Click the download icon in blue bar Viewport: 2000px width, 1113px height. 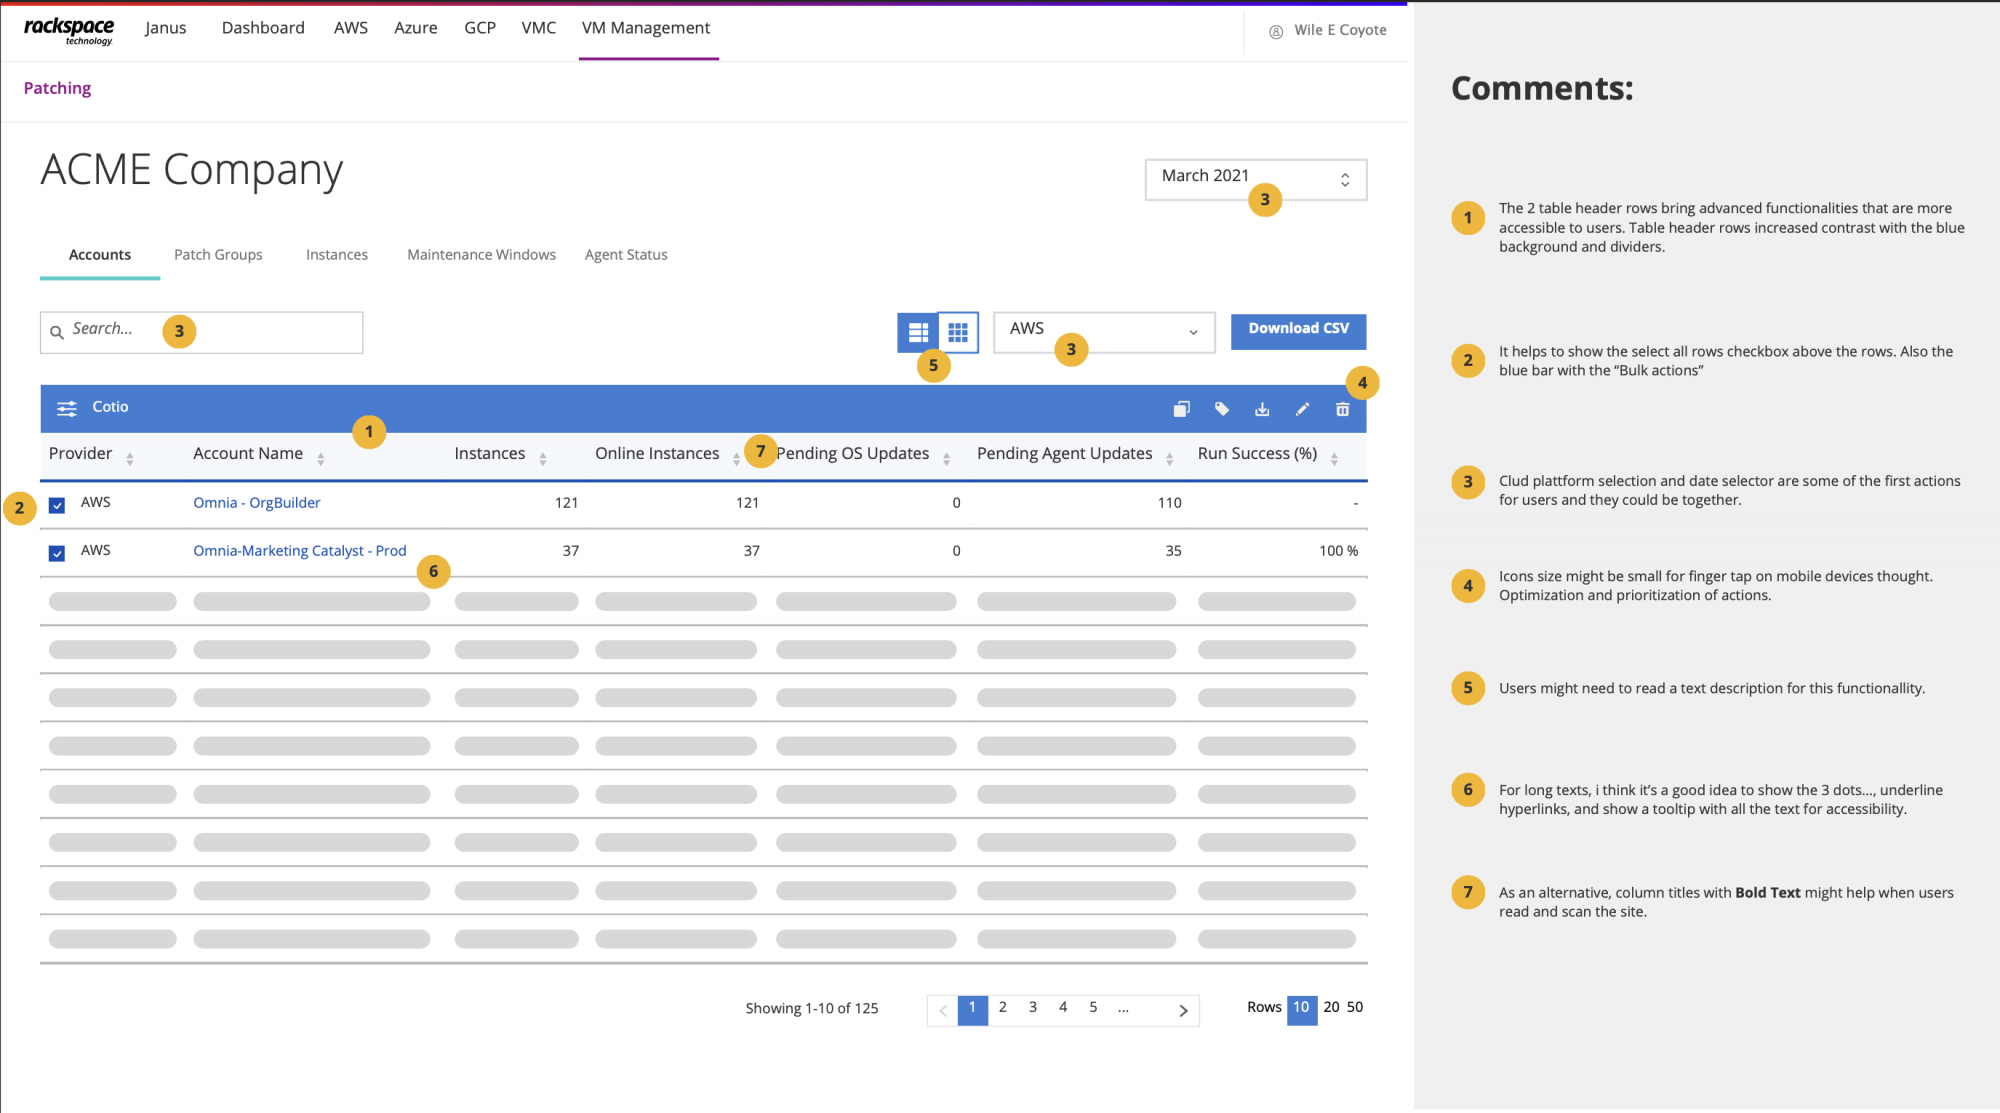(1262, 409)
